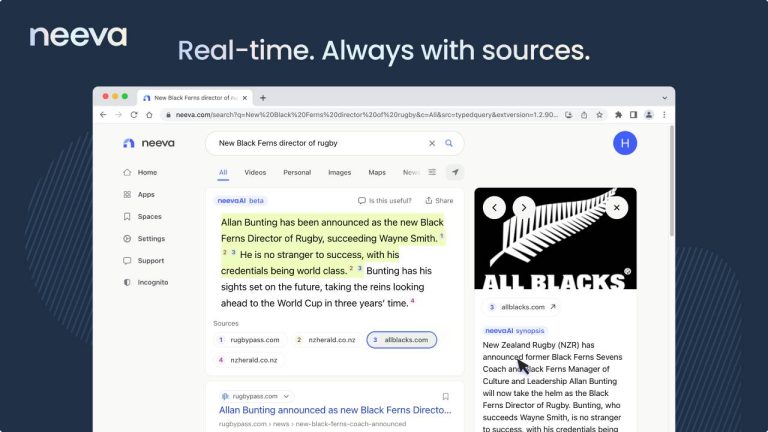This screenshot has height=432, width=768.
Task: Go to Home in Neeva sidebar
Action: click(x=141, y=172)
